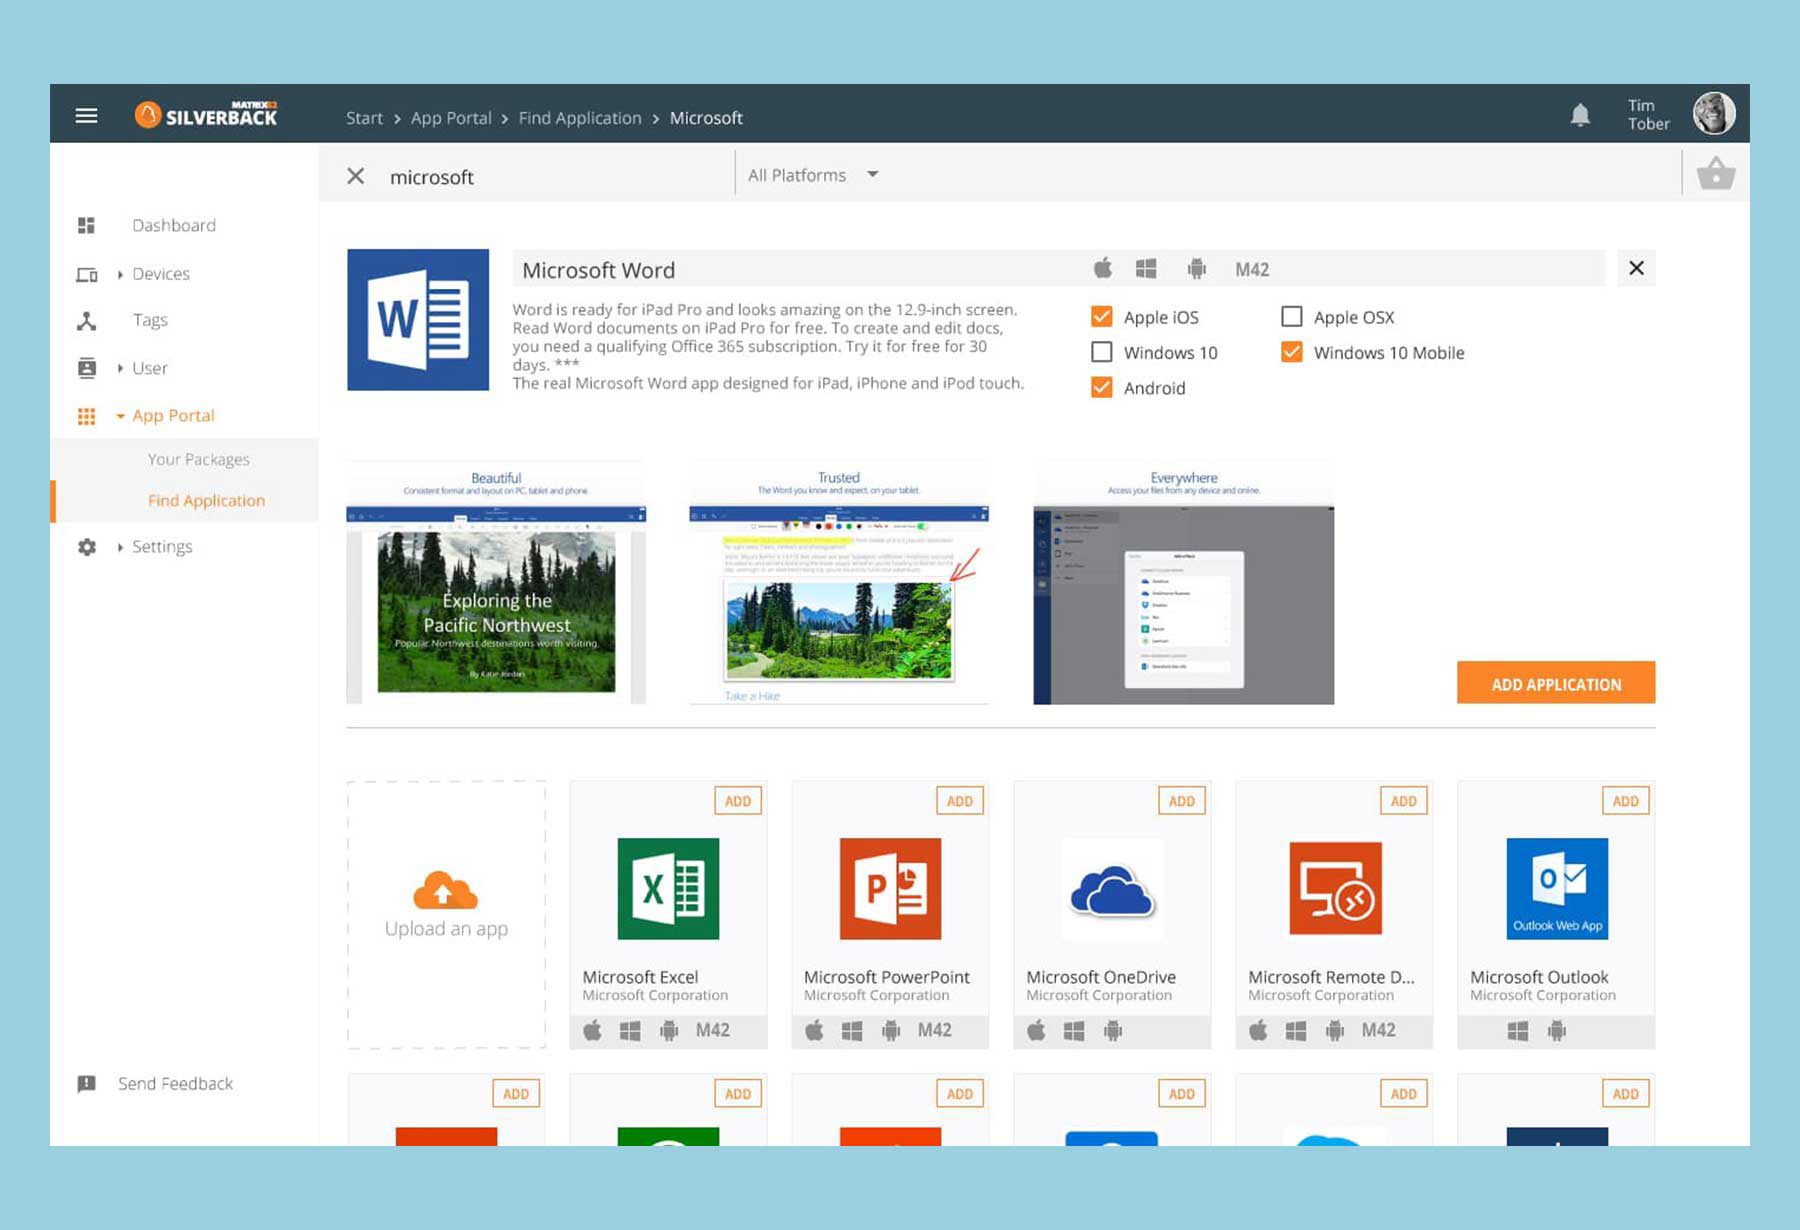
Task: Click the Send Feedback icon
Action: 87,1084
